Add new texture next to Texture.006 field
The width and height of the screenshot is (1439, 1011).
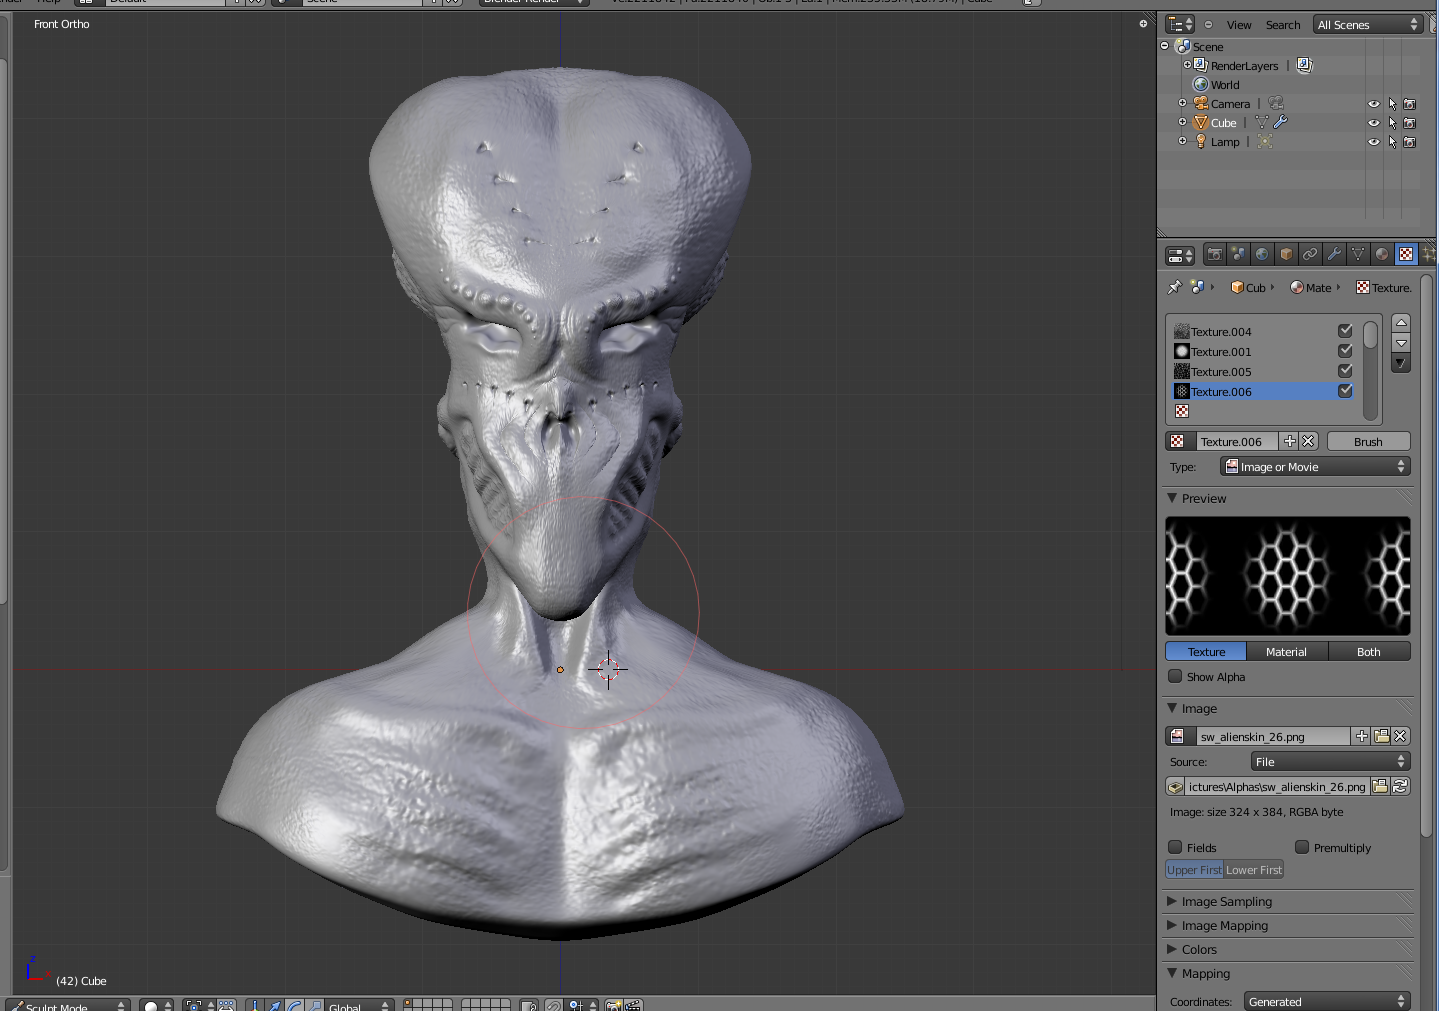pos(1290,441)
